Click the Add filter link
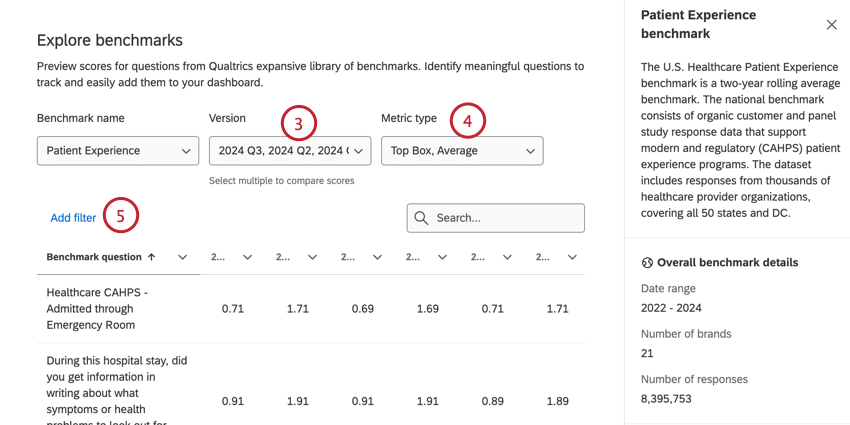850x425 pixels. (73, 218)
